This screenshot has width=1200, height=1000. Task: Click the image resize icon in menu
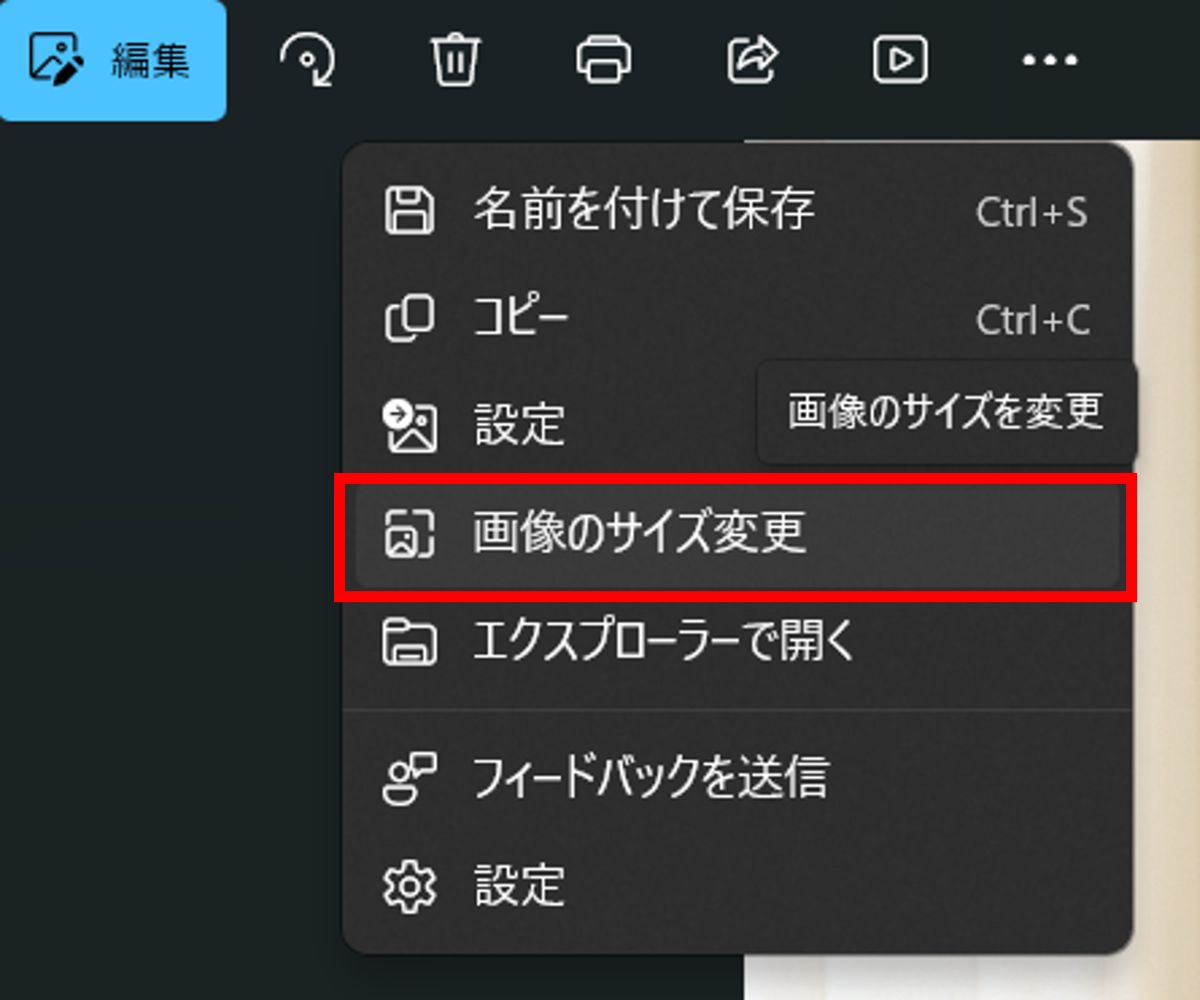(x=410, y=534)
